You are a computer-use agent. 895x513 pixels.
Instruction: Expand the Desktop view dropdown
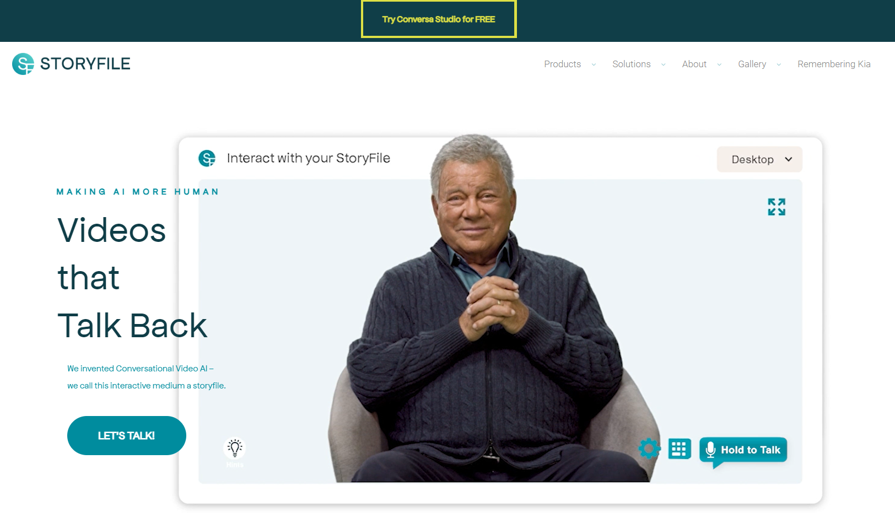[x=759, y=159]
